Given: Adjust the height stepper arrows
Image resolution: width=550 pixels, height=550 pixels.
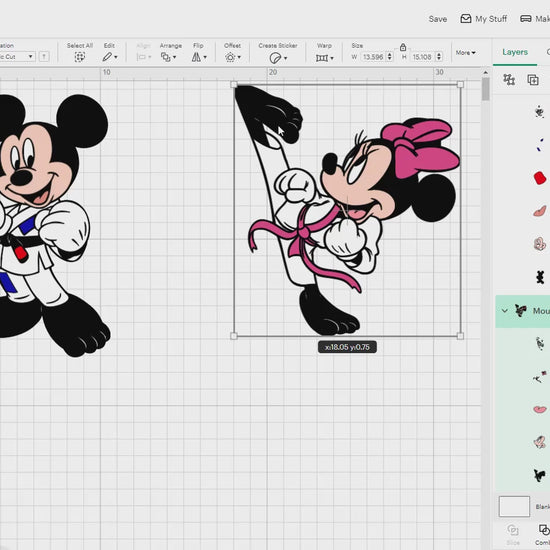Looking at the screenshot, I should (x=438, y=57).
